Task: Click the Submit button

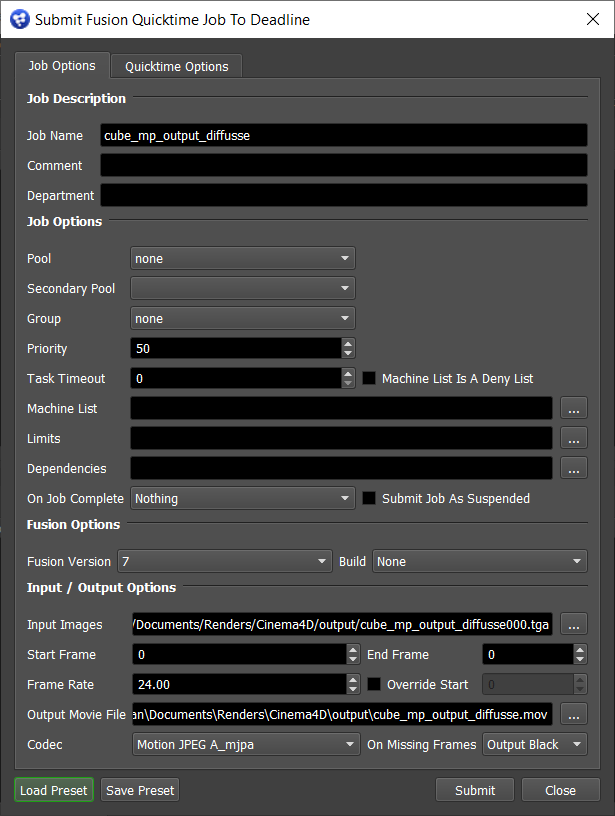Action: pos(475,790)
